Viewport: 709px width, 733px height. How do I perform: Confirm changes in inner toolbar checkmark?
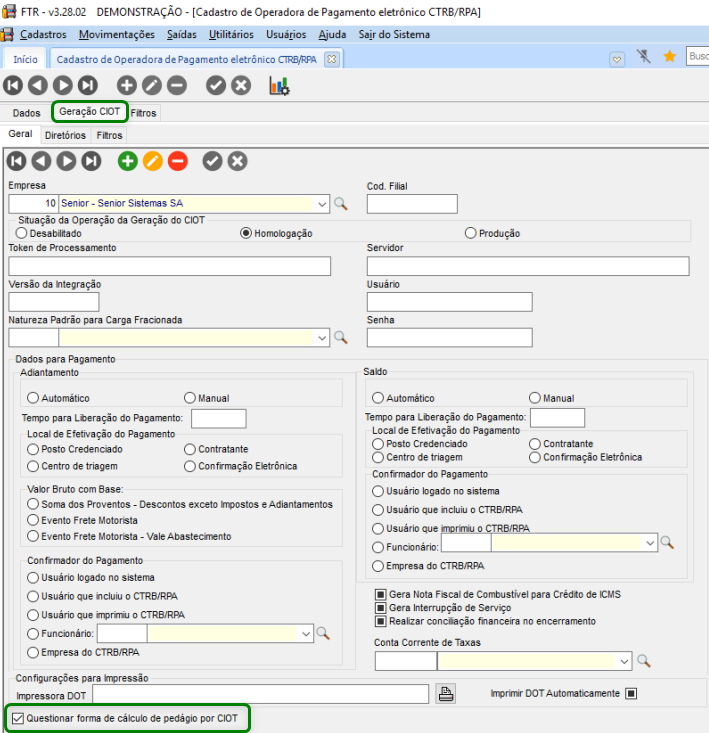[x=213, y=161]
